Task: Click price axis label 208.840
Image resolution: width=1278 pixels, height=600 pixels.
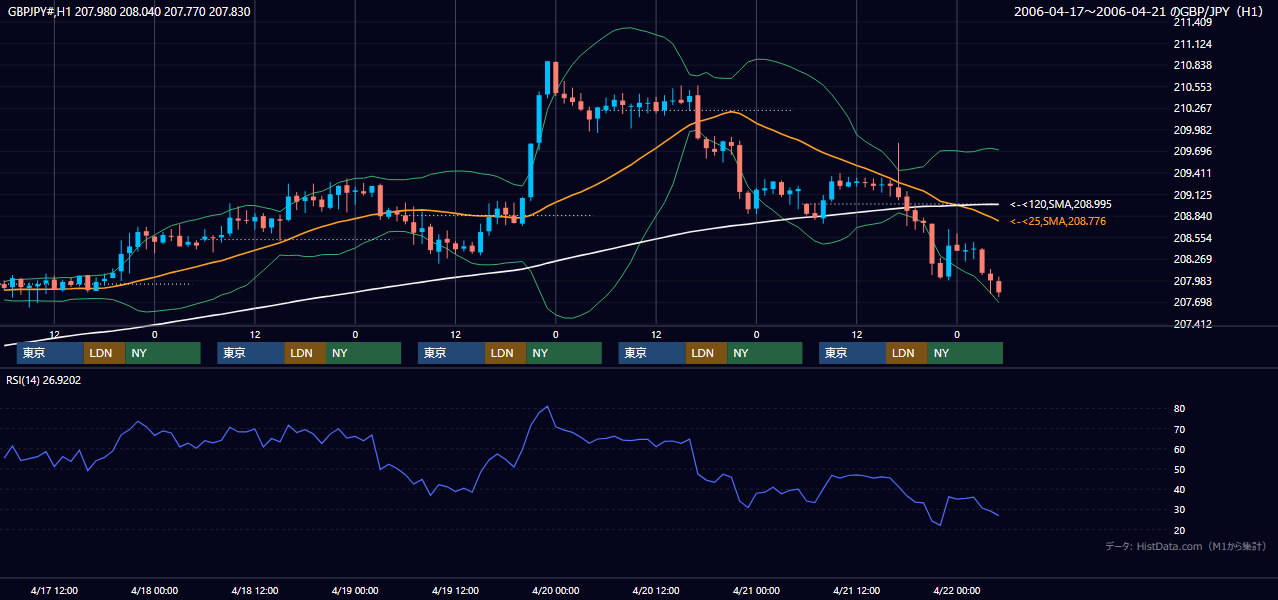Action: [1193, 216]
